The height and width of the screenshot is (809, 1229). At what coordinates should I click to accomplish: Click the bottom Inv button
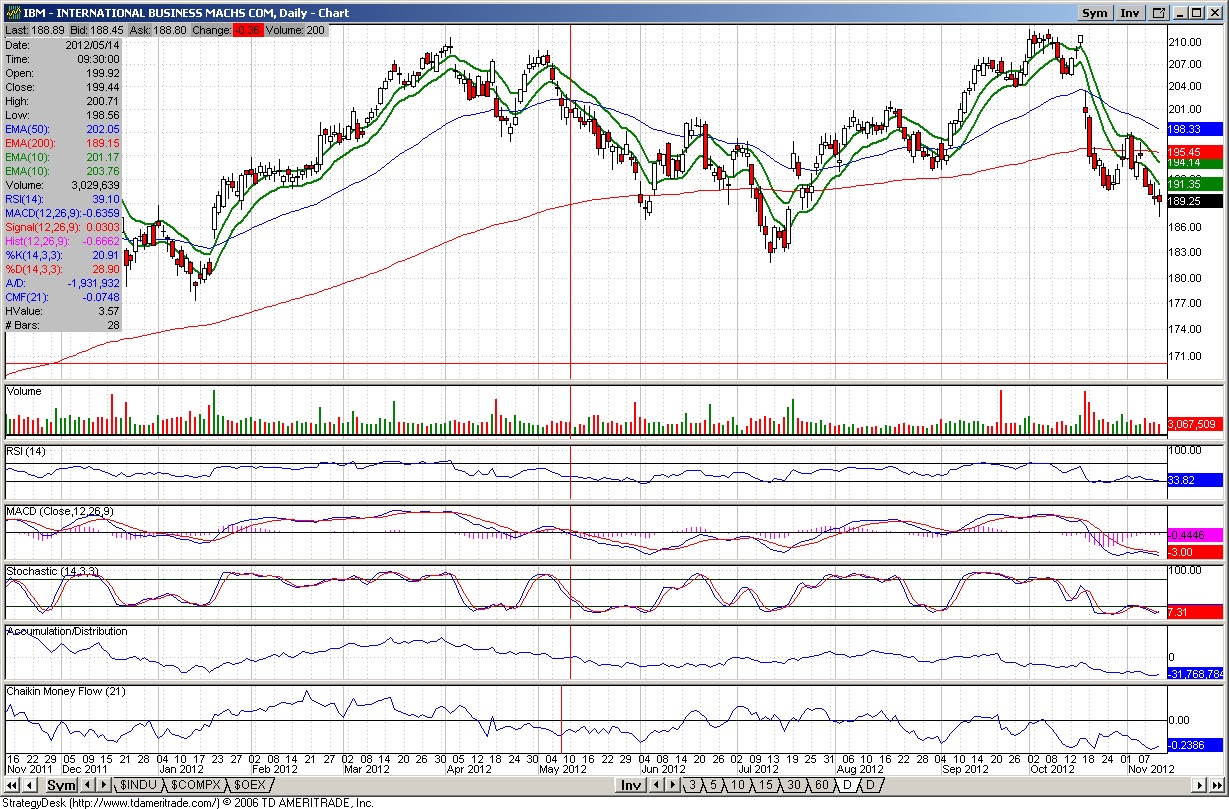[631, 785]
